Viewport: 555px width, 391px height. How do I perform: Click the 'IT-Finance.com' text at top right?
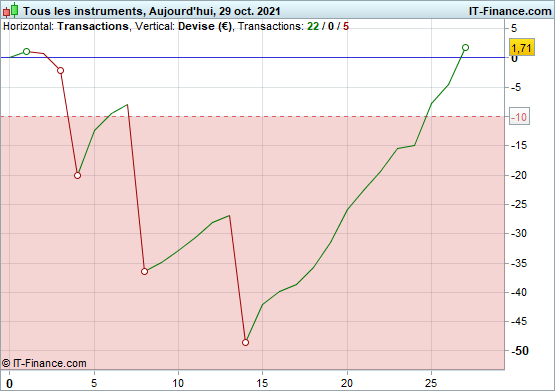pos(510,11)
